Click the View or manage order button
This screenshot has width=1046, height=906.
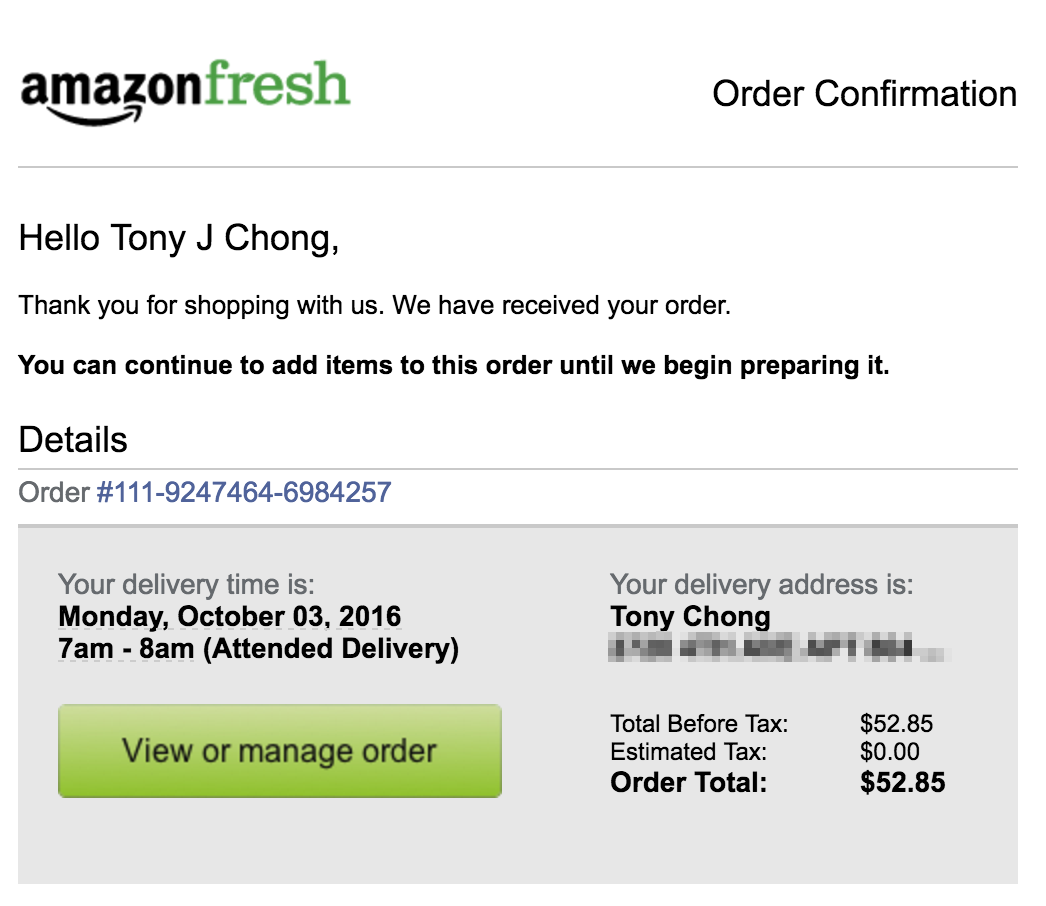pyautogui.click(x=280, y=751)
